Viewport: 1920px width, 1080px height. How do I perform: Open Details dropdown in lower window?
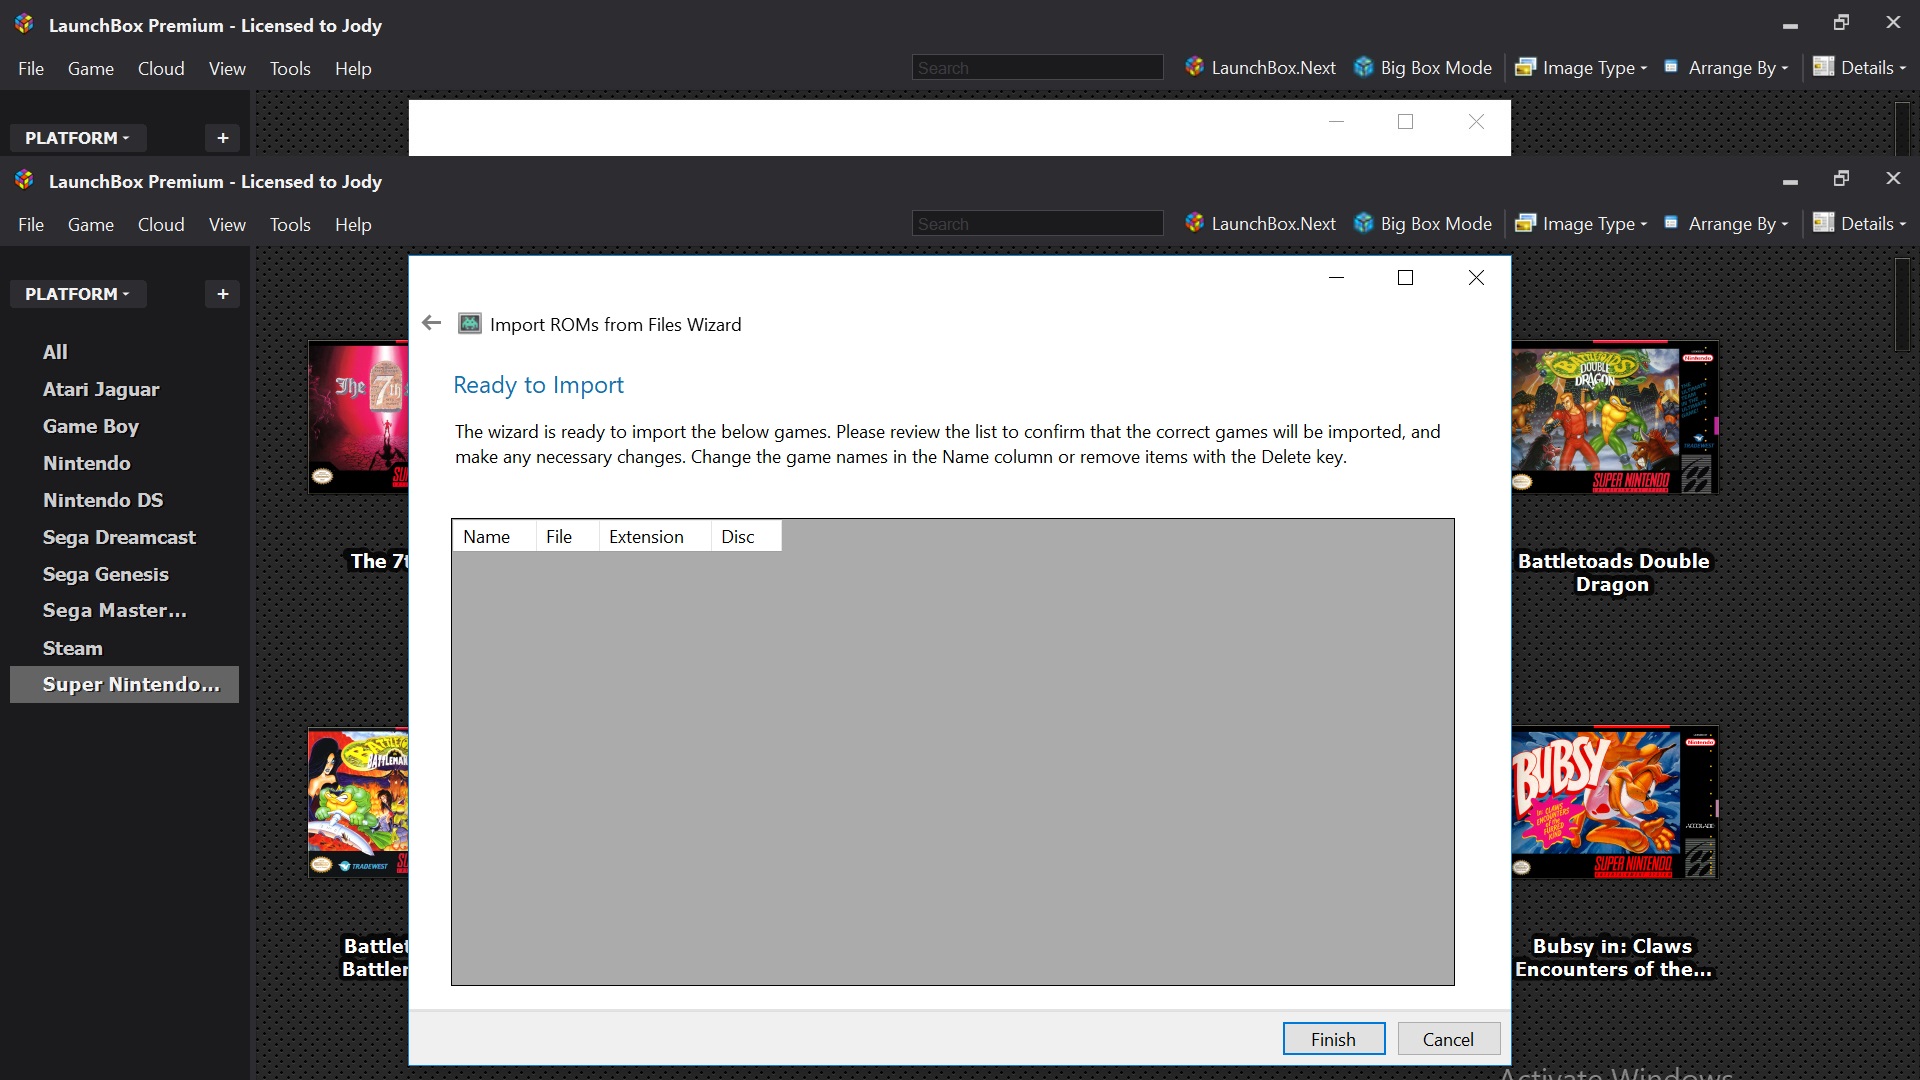pos(1860,224)
